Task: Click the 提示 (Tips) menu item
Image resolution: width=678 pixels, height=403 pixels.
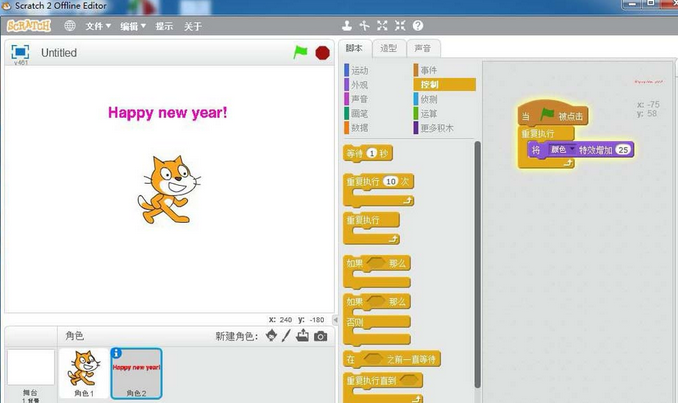Action: [x=164, y=25]
